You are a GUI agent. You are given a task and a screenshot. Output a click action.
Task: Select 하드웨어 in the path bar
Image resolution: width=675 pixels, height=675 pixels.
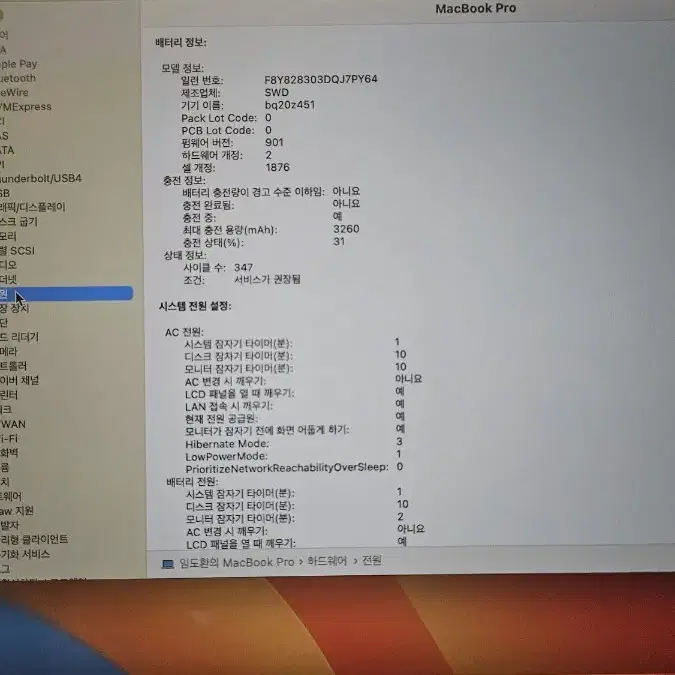coord(327,561)
